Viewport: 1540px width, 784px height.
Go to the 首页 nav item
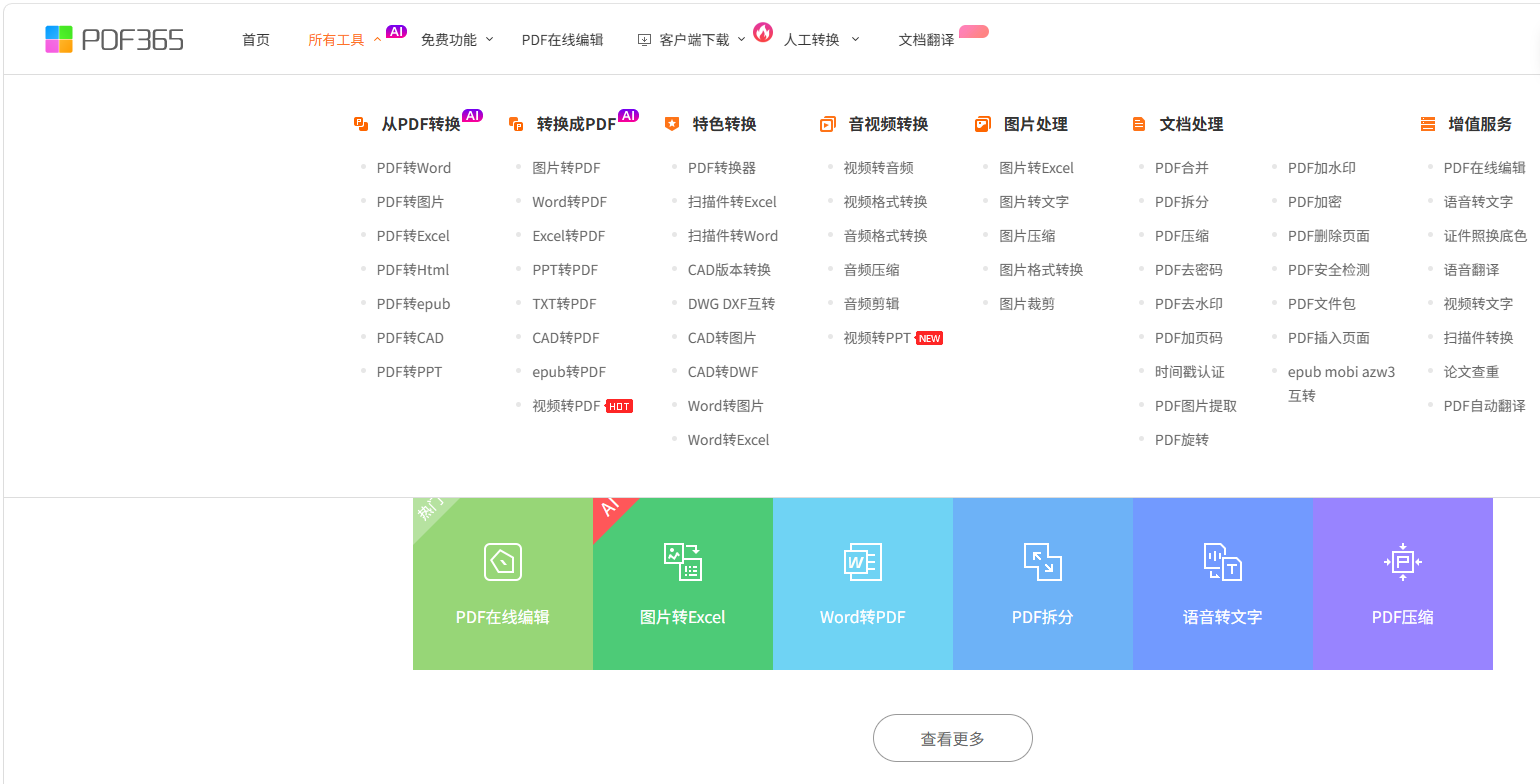click(x=256, y=40)
